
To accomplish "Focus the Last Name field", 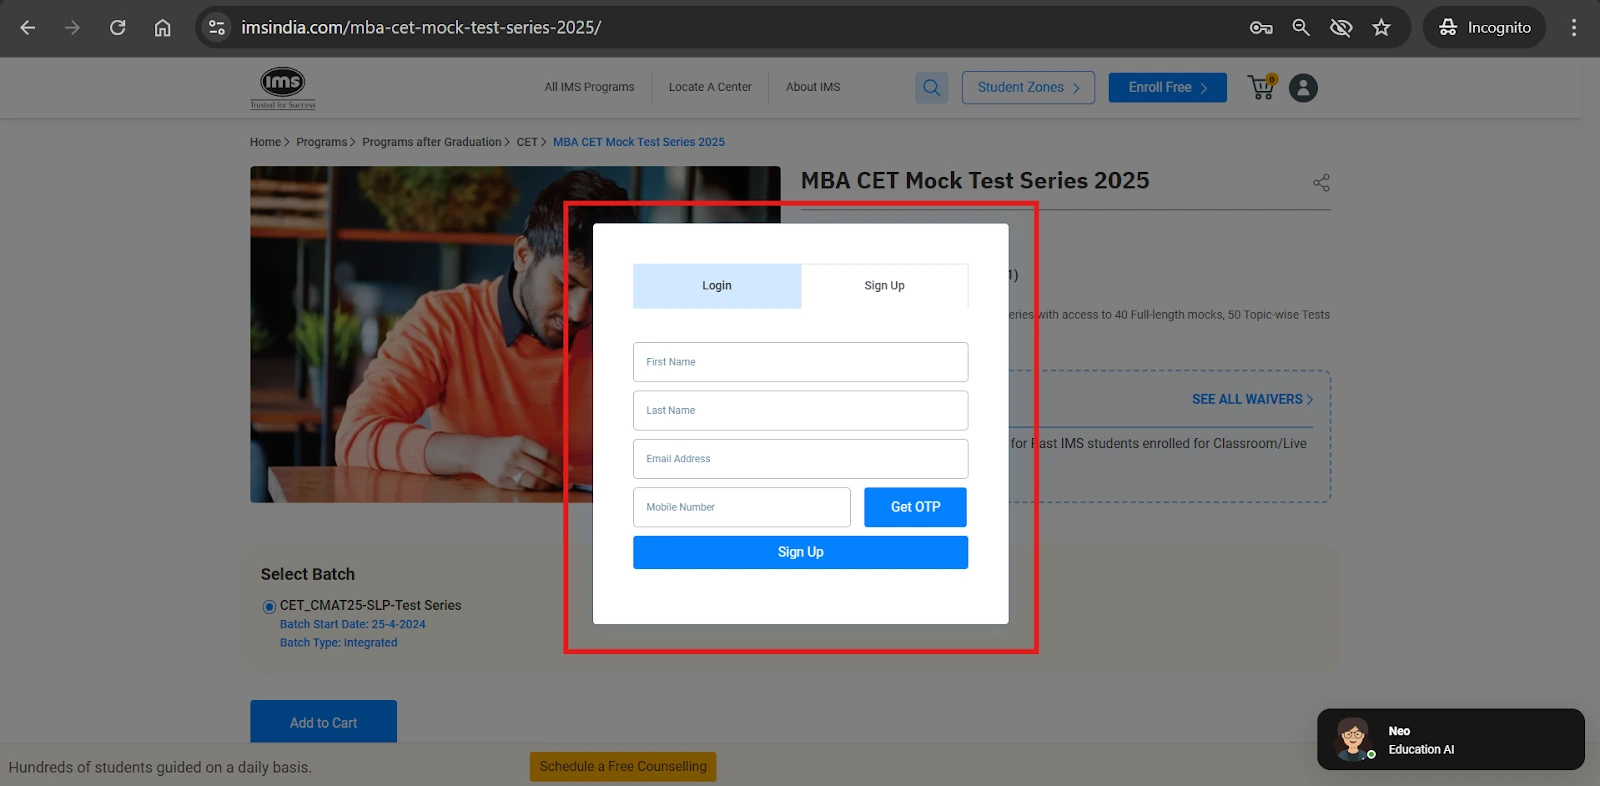I will (x=800, y=410).
